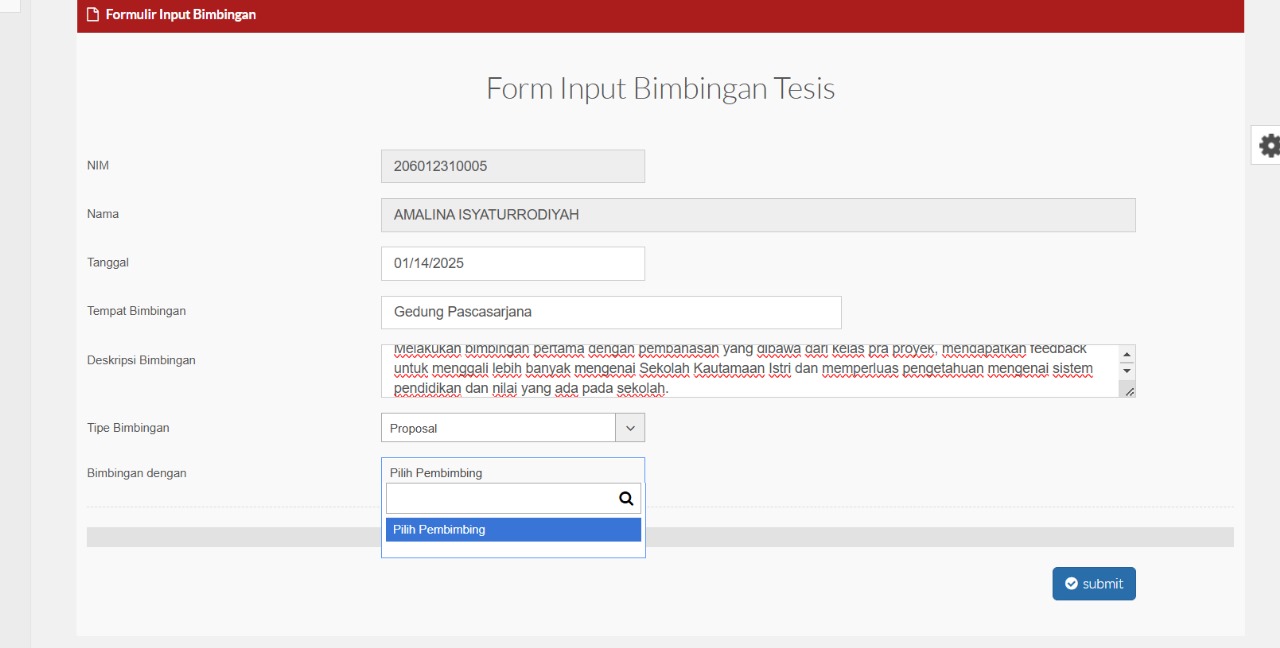Click the NIM field showing 206012310005
Image resolution: width=1280 pixels, height=648 pixels.
512,166
